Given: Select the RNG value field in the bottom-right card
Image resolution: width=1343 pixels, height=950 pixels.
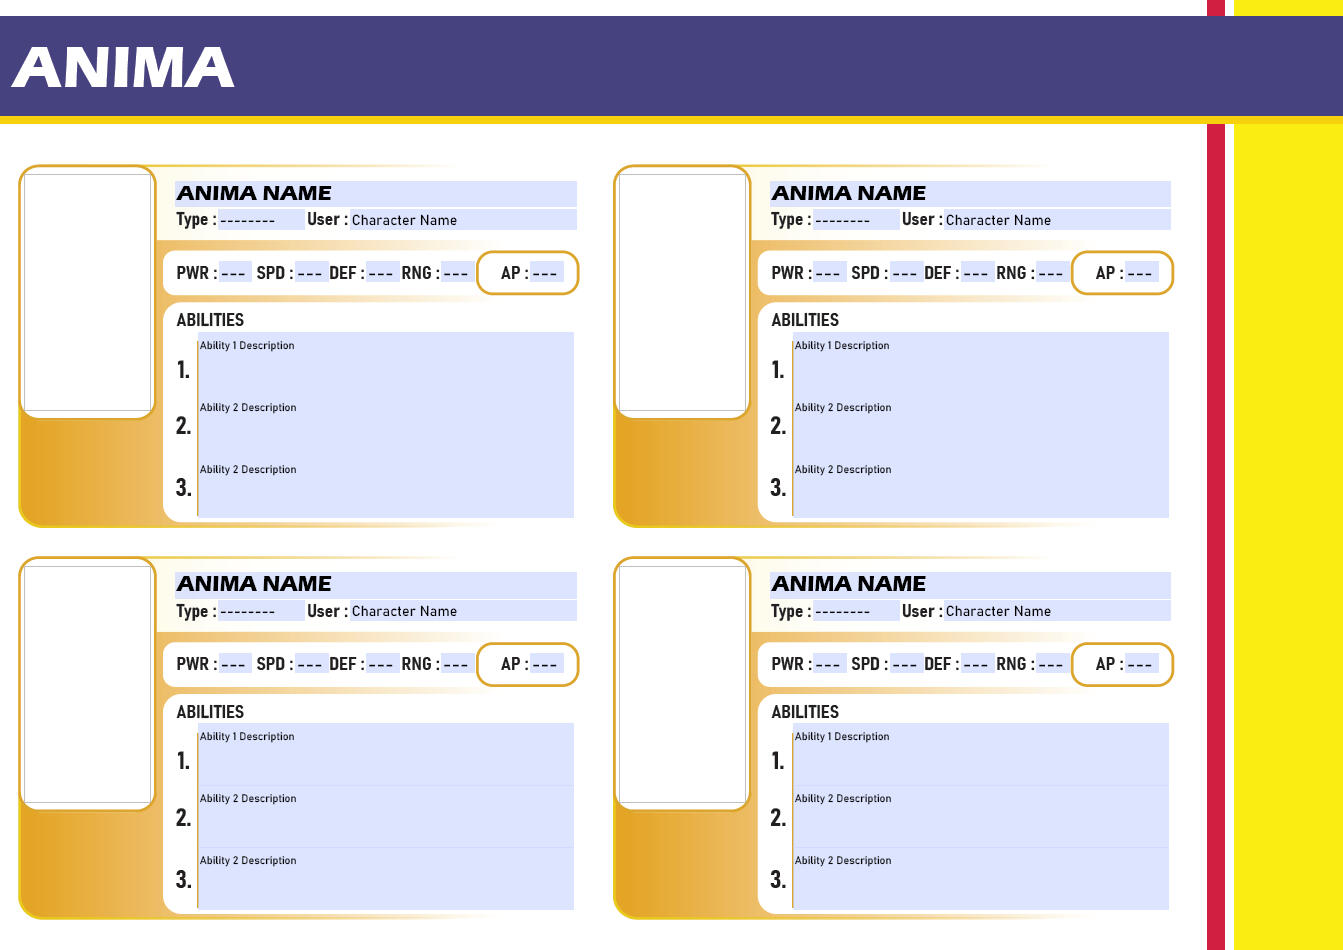Looking at the screenshot, I should (x=1051, y=664).
